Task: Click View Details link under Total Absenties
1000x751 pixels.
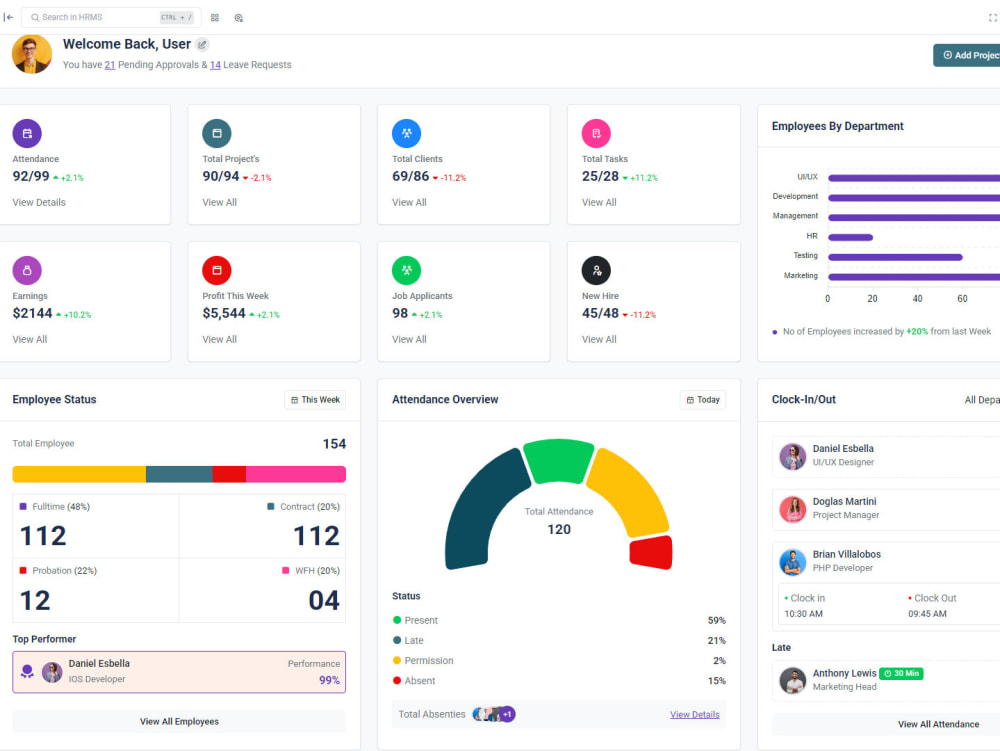Action: [x=695, y=715]
